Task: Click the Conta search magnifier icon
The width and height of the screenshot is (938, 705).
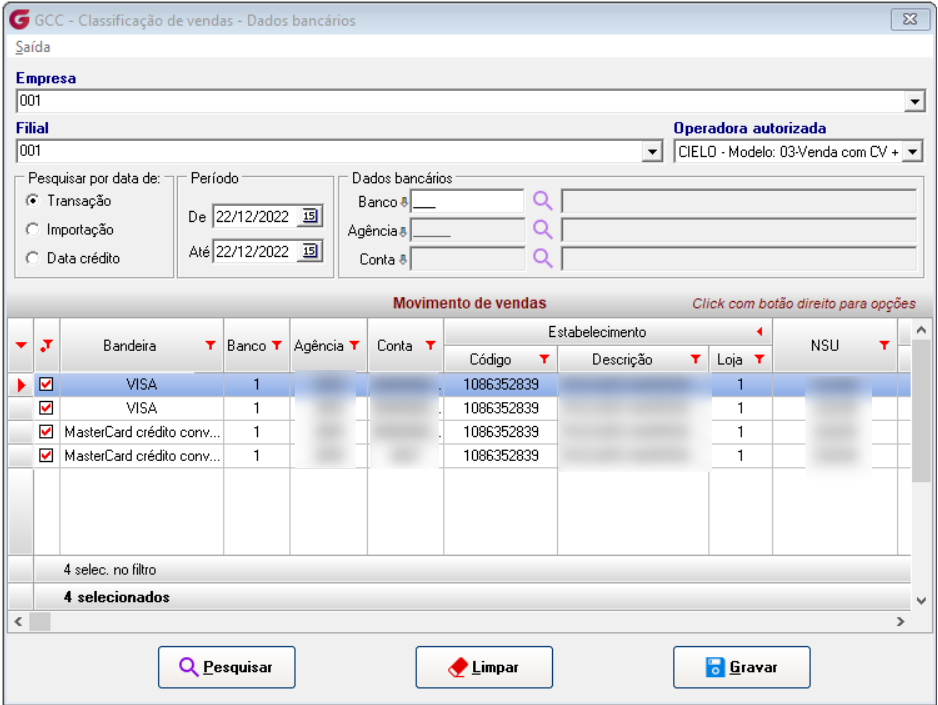Action: [542, 258]
